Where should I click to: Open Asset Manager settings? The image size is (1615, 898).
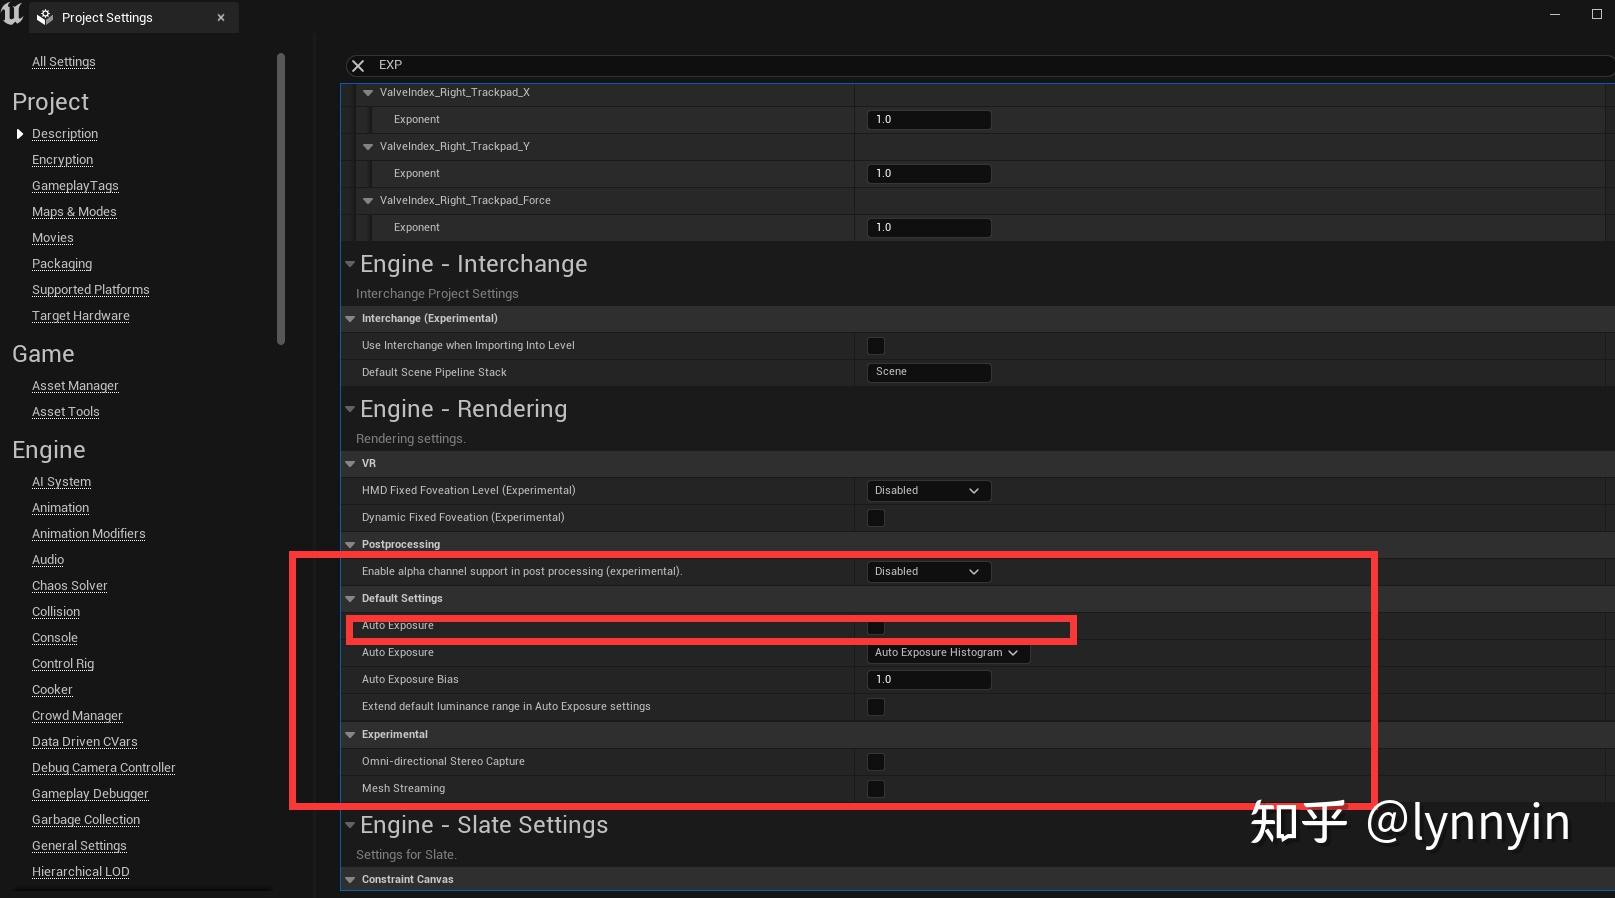point(75,386)
